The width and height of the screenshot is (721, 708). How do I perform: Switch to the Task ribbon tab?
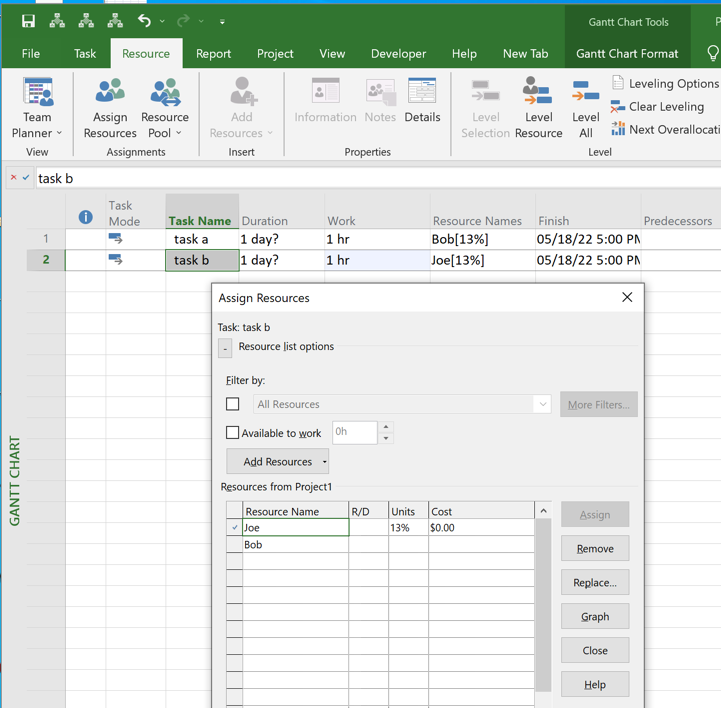85,54
